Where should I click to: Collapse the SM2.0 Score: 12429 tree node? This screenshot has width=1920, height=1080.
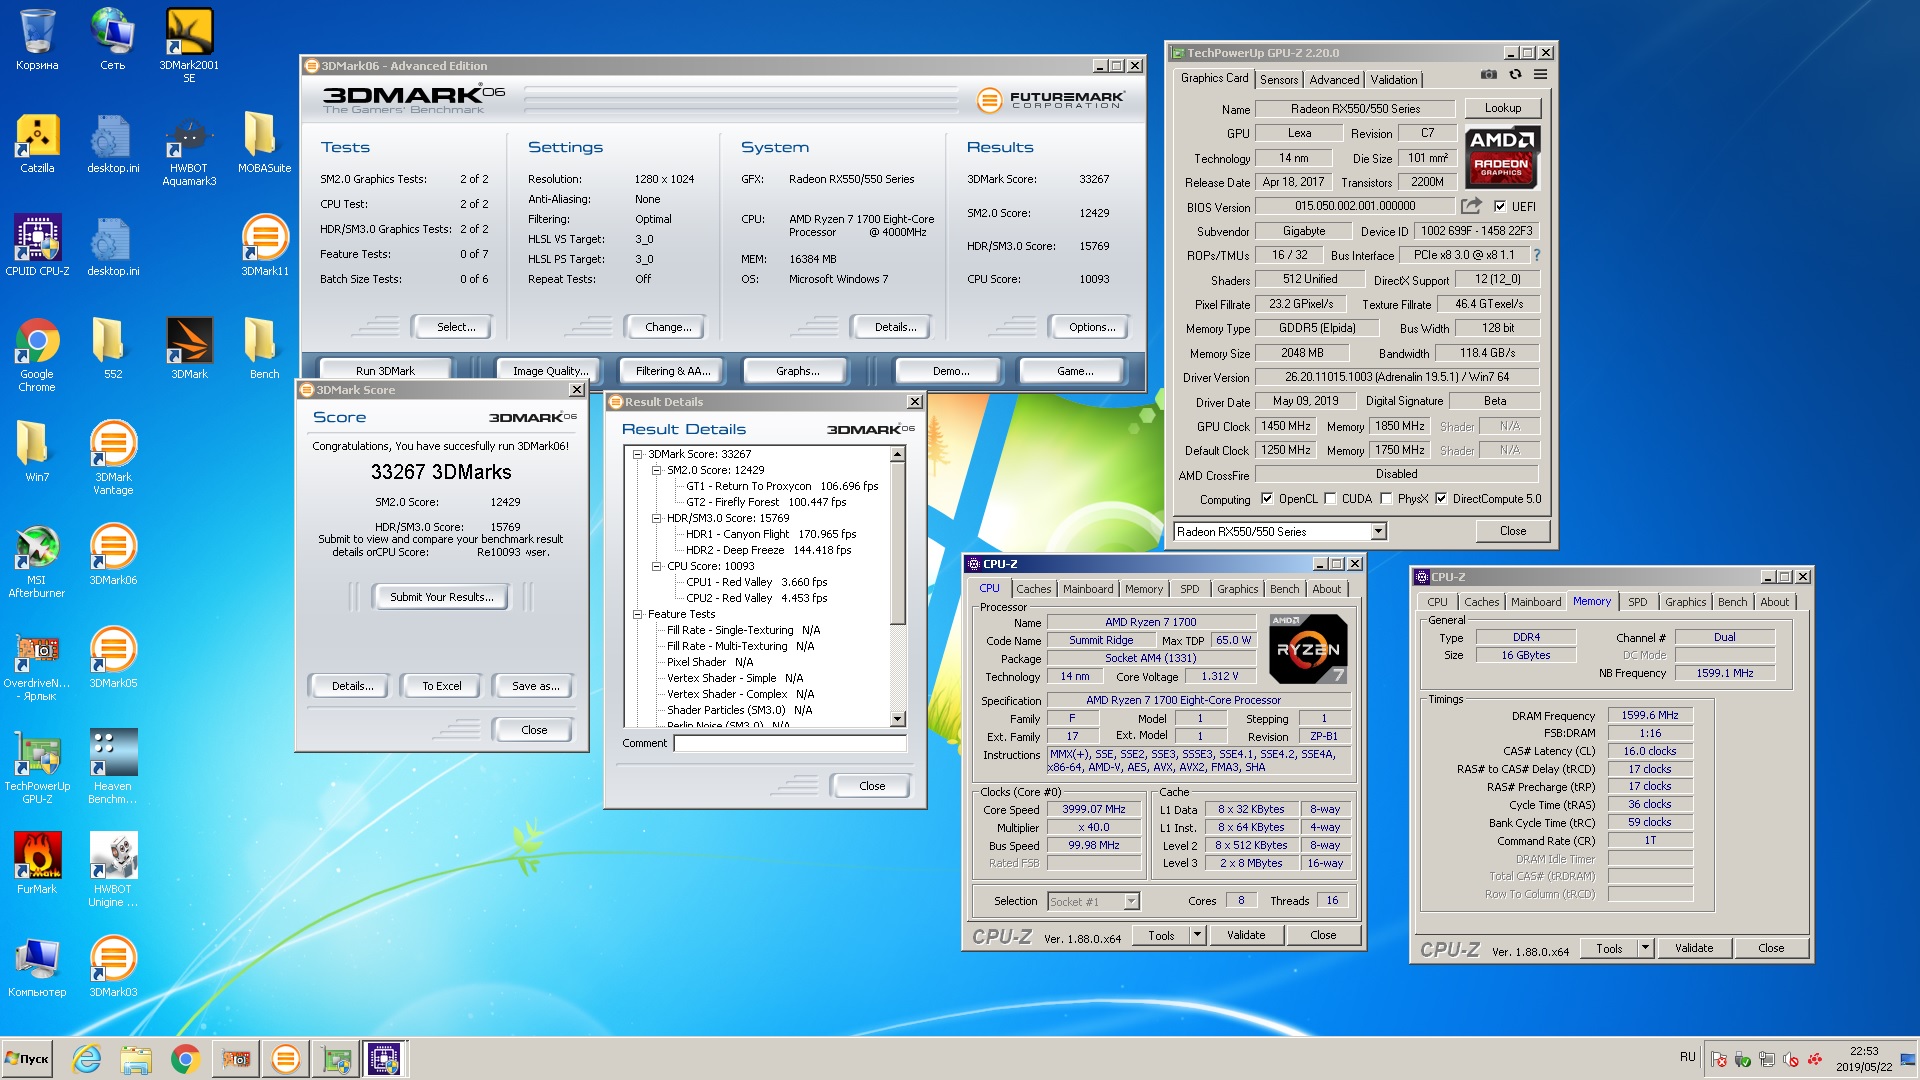[656, 470]
